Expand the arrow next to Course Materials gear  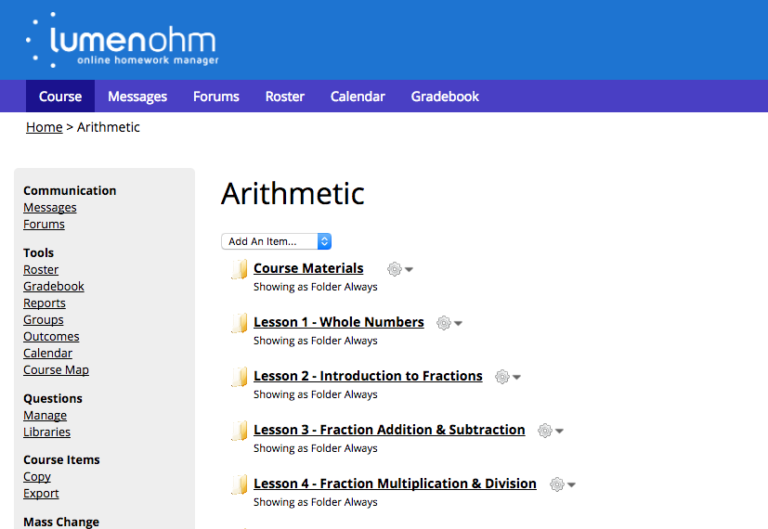tap(409, 269)
